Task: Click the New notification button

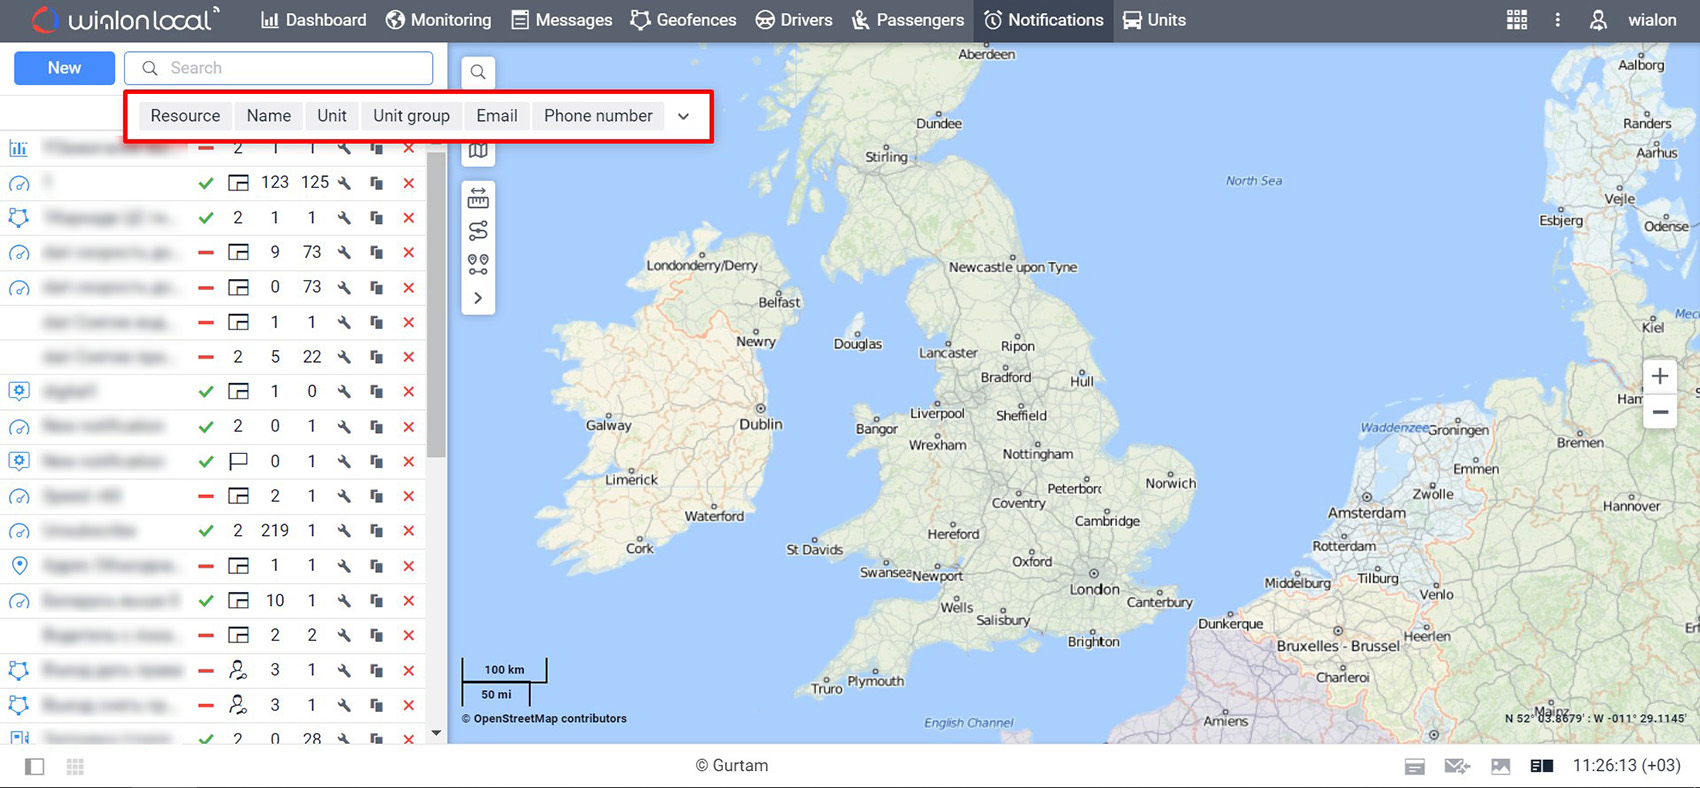Action: [x=64, y=68]
